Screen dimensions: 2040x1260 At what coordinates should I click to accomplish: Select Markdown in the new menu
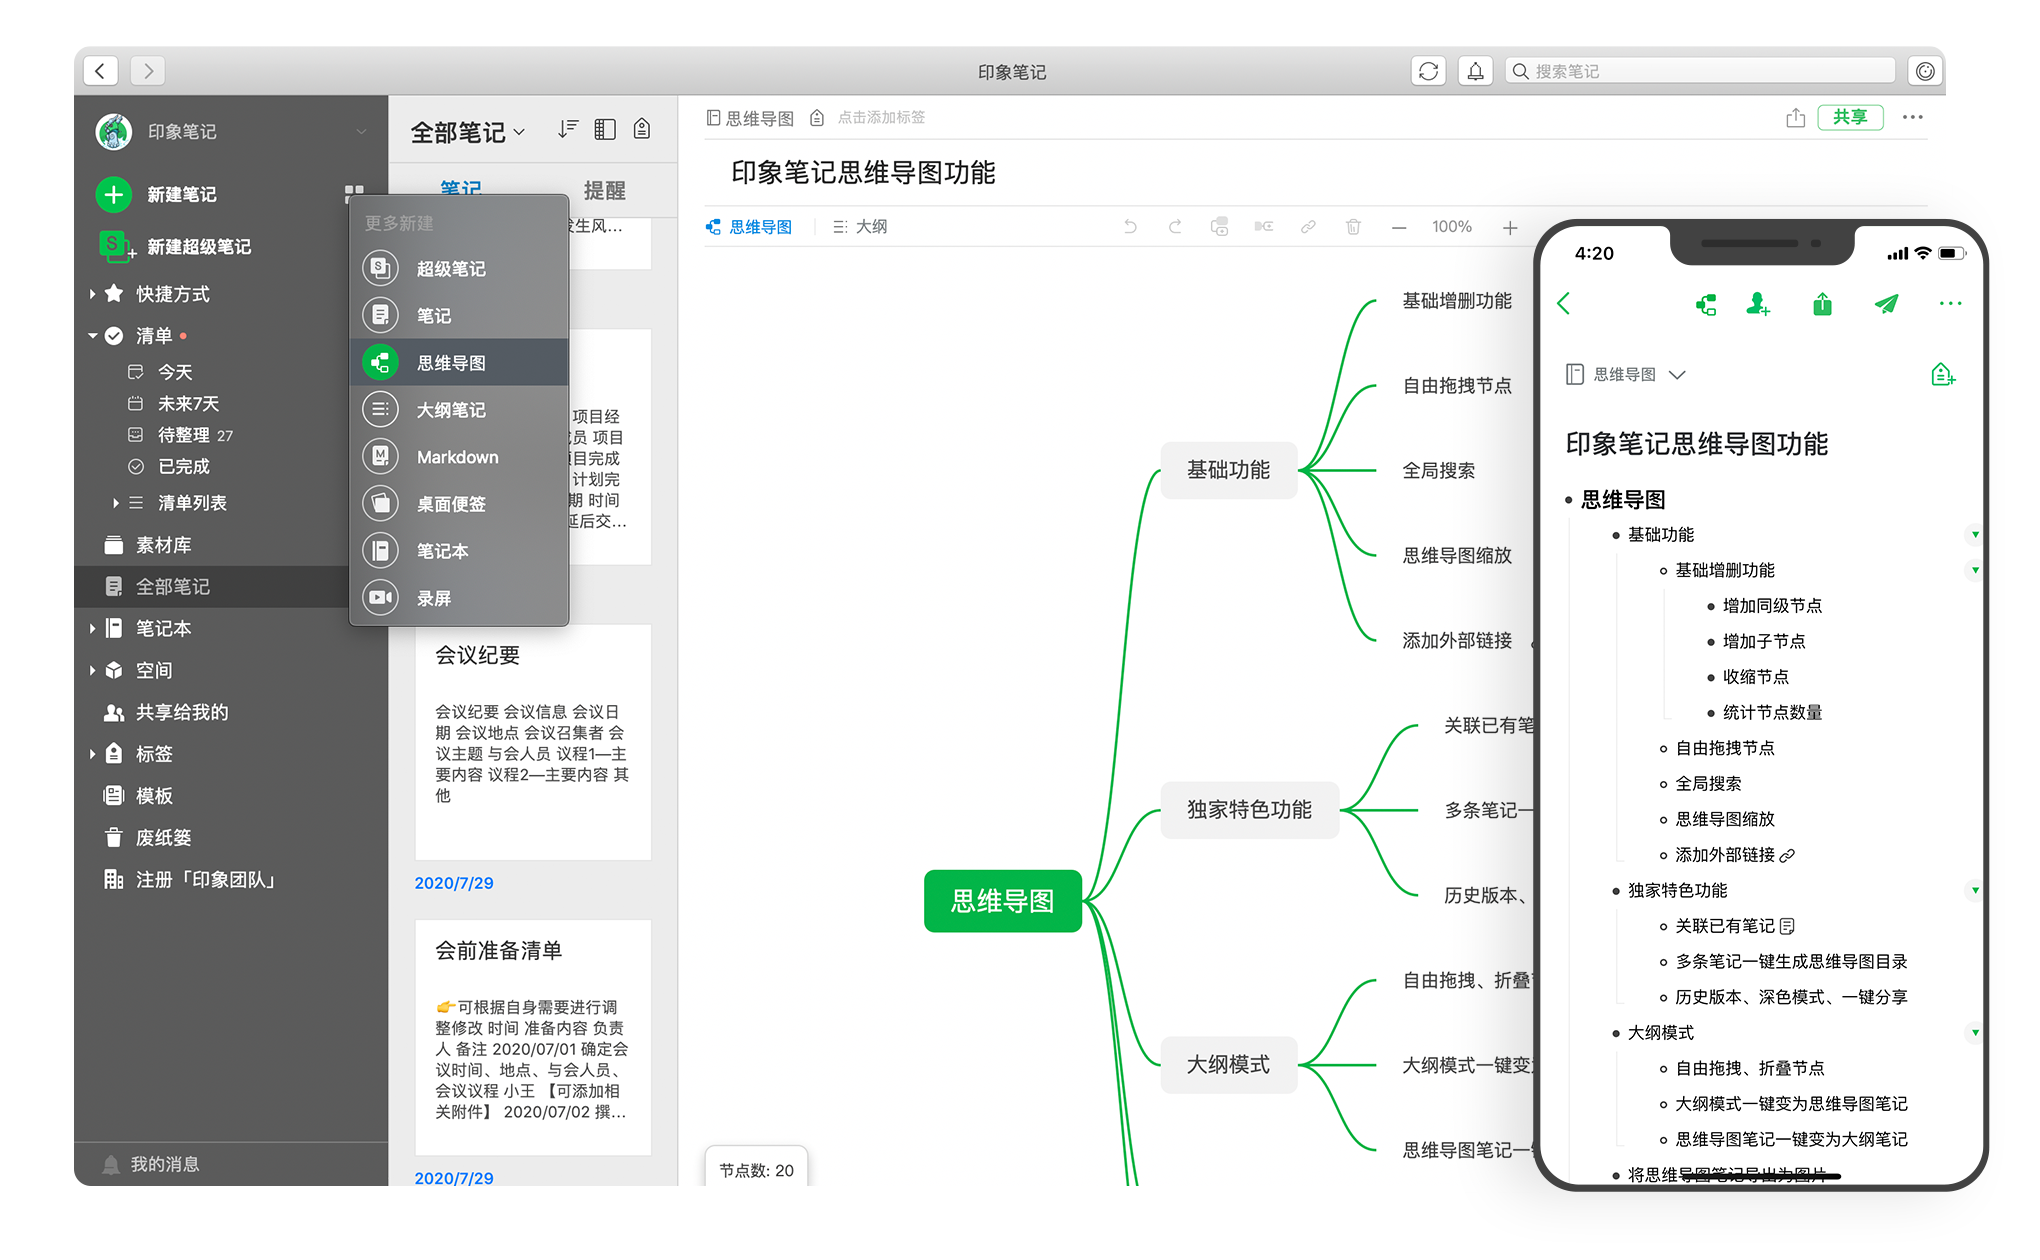click(459, 456)
